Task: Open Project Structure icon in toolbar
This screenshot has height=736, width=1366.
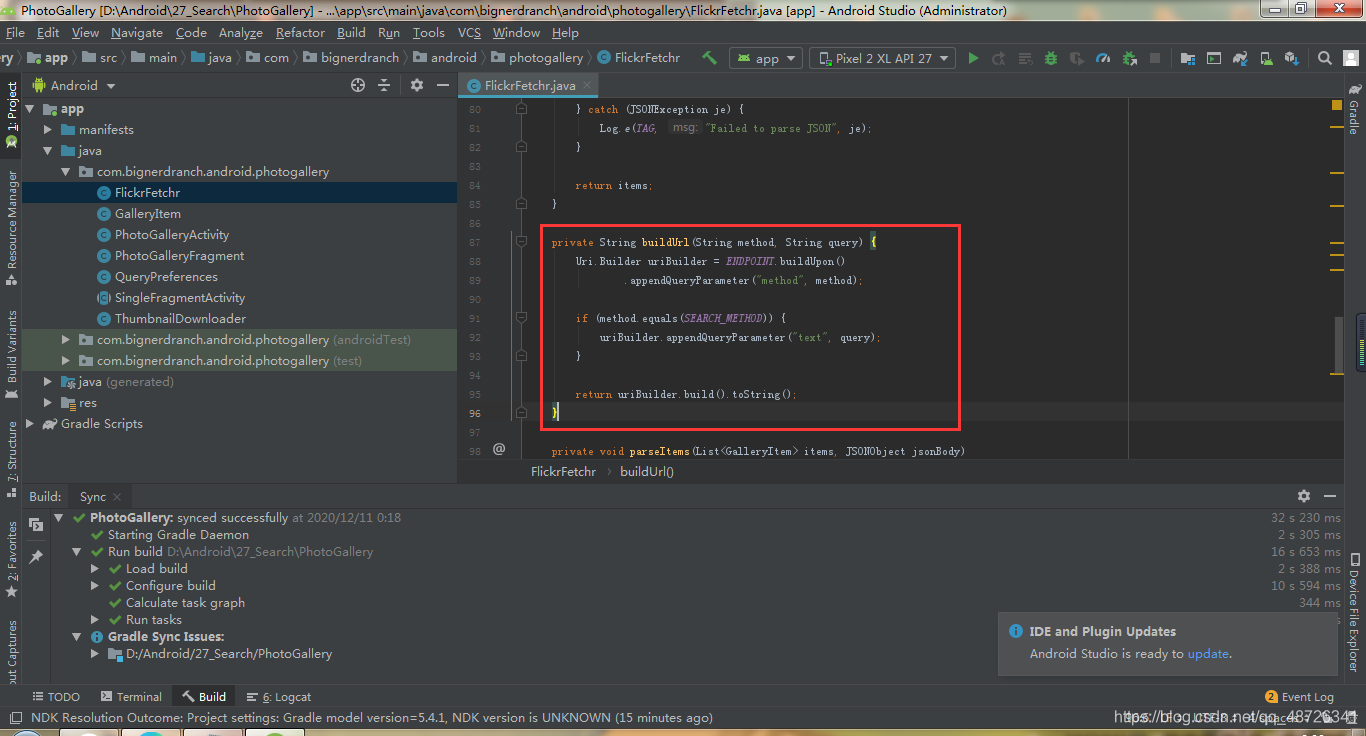Action: (1188, 58)
